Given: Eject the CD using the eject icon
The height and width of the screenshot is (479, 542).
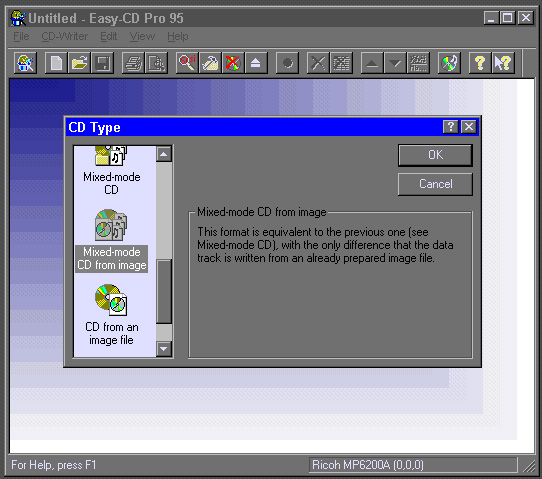Looking at the screenshot, I should point(256,63).
